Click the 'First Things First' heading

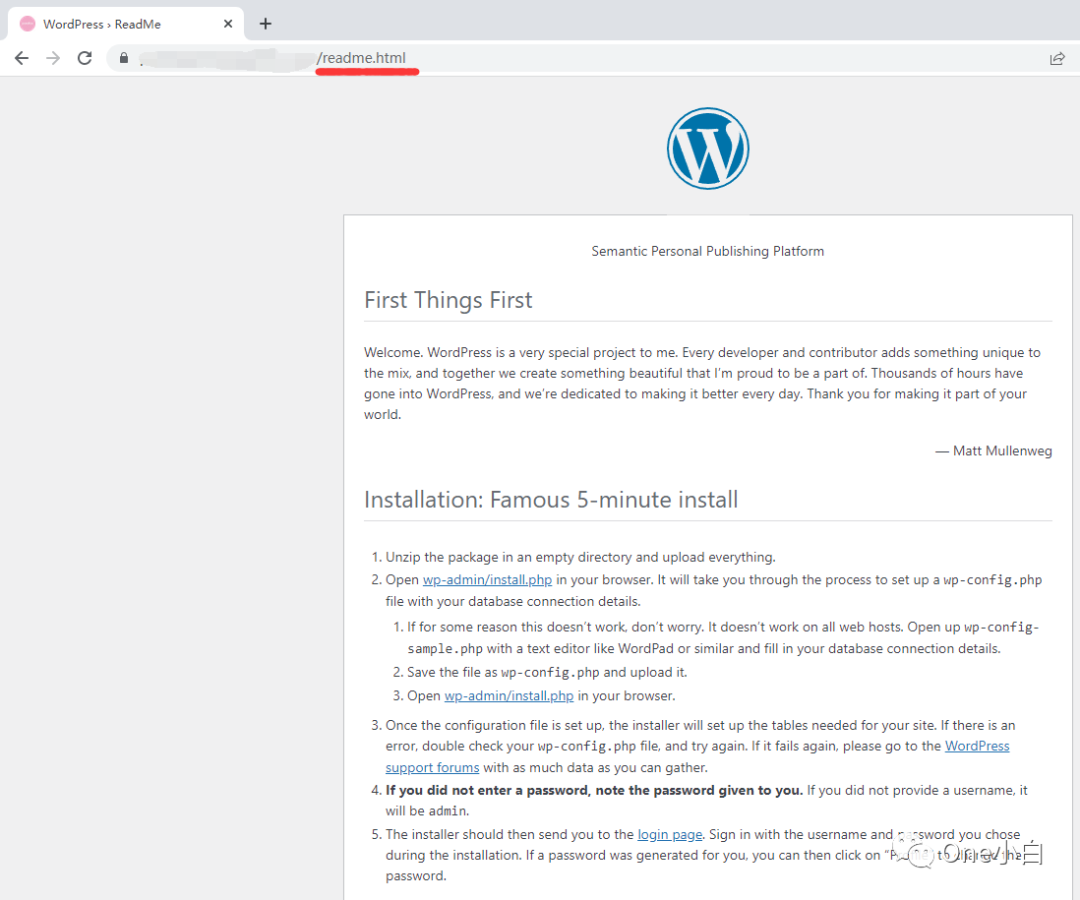[x=448, y=300]
